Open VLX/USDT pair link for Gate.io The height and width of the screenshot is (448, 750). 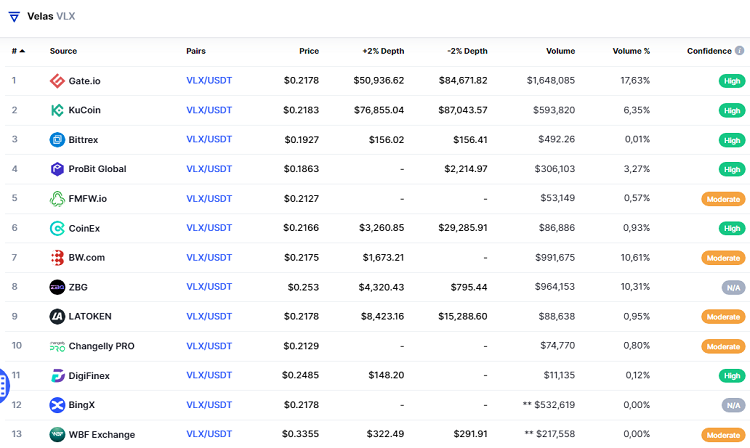click(209, 81)
